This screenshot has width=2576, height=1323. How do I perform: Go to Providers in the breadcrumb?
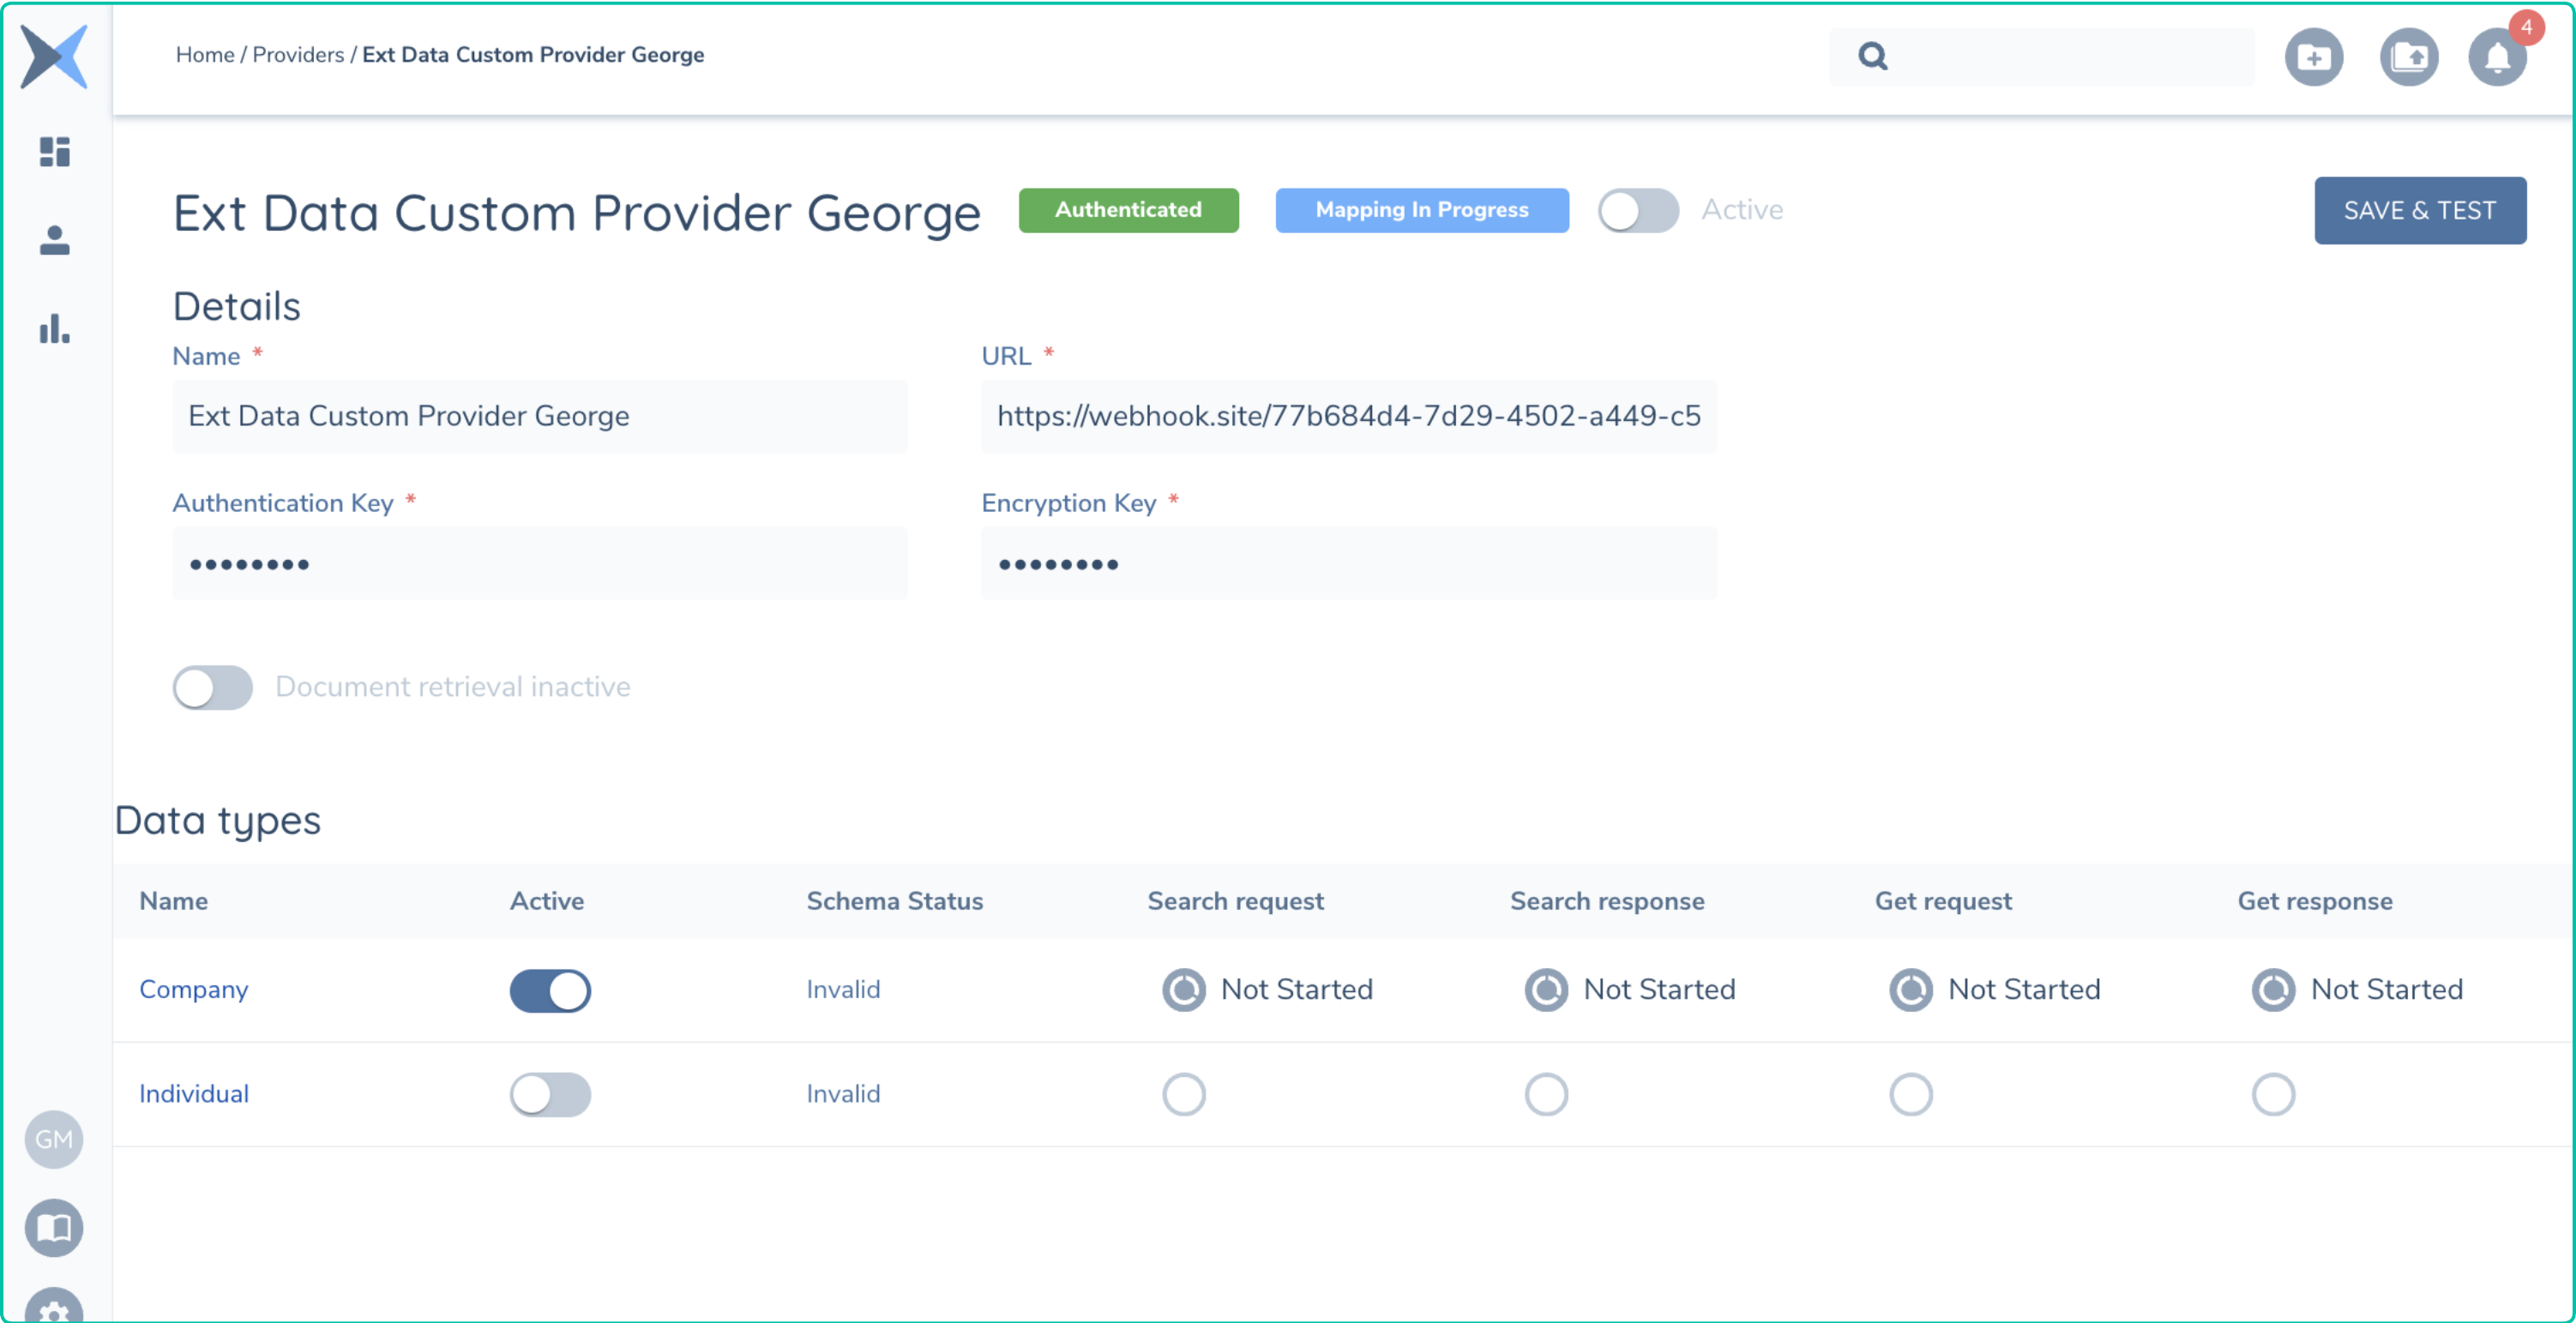(x=297, y=55)
